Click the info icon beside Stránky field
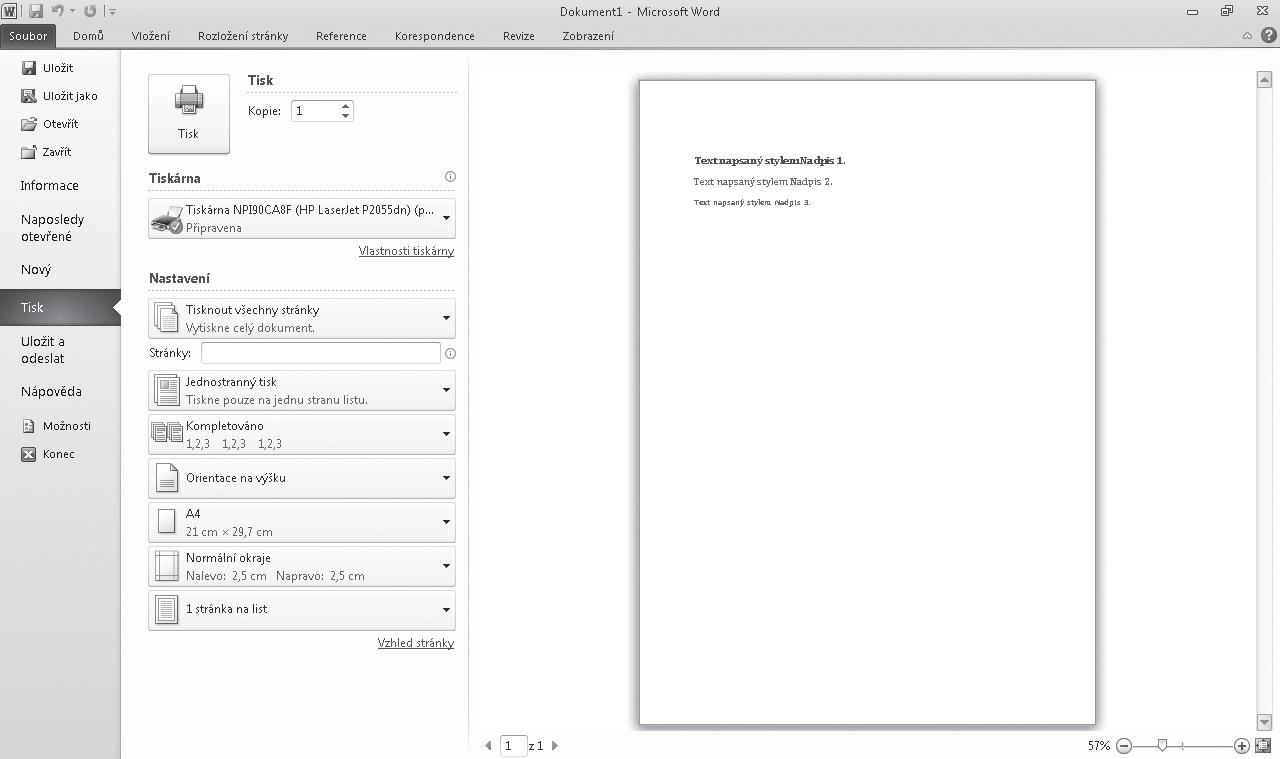Screen dimensions: 1280x759 pos(450,353)
